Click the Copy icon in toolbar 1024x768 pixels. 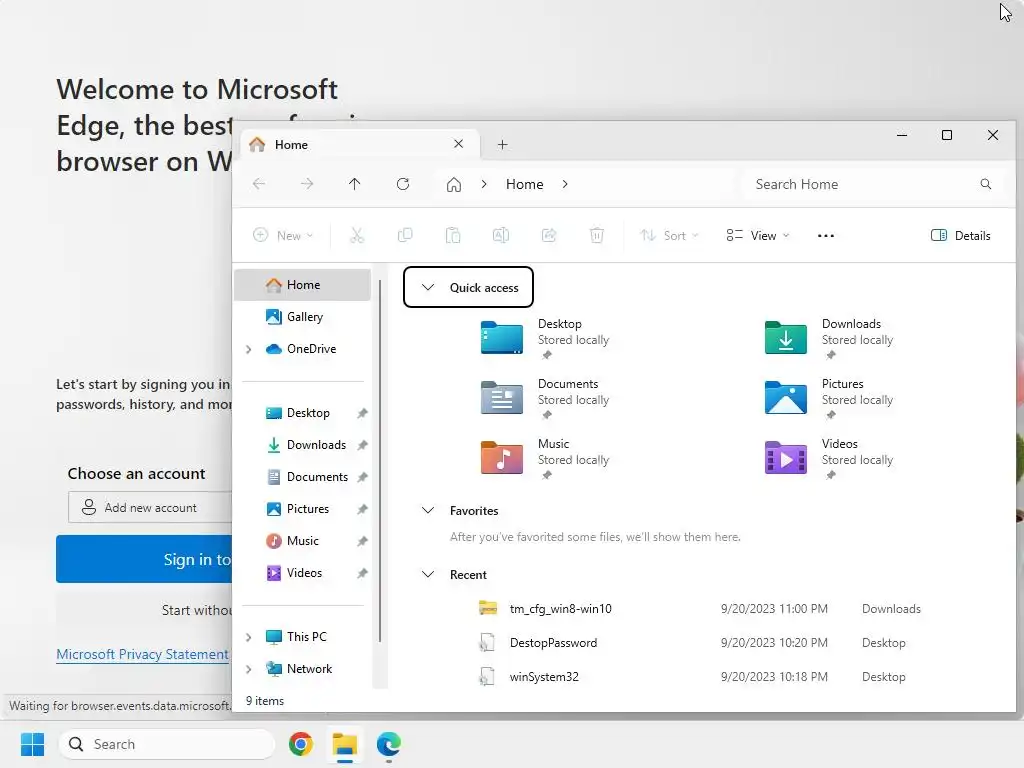tap(405, 235)
